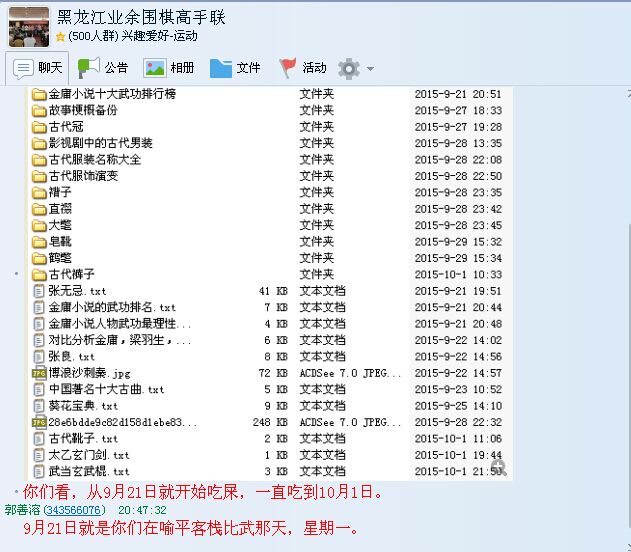Click JPG icon of 28e6bdde9c82d158d1ebe83 file
Screen dimensions: 631x552
(39, 422)
